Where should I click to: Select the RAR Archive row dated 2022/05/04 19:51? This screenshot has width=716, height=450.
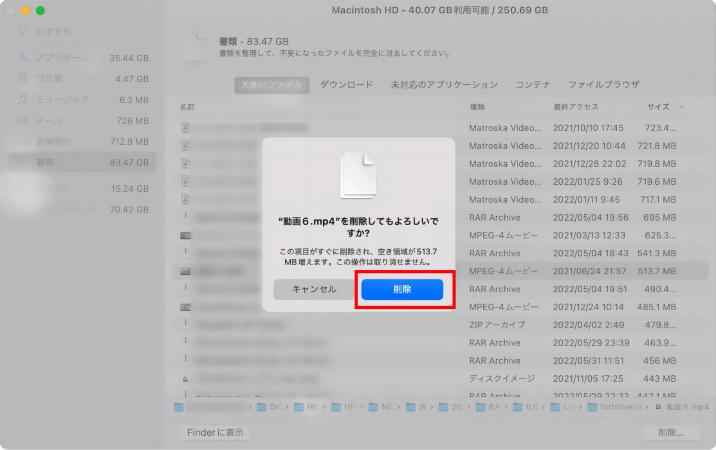(x=441, y=289)
